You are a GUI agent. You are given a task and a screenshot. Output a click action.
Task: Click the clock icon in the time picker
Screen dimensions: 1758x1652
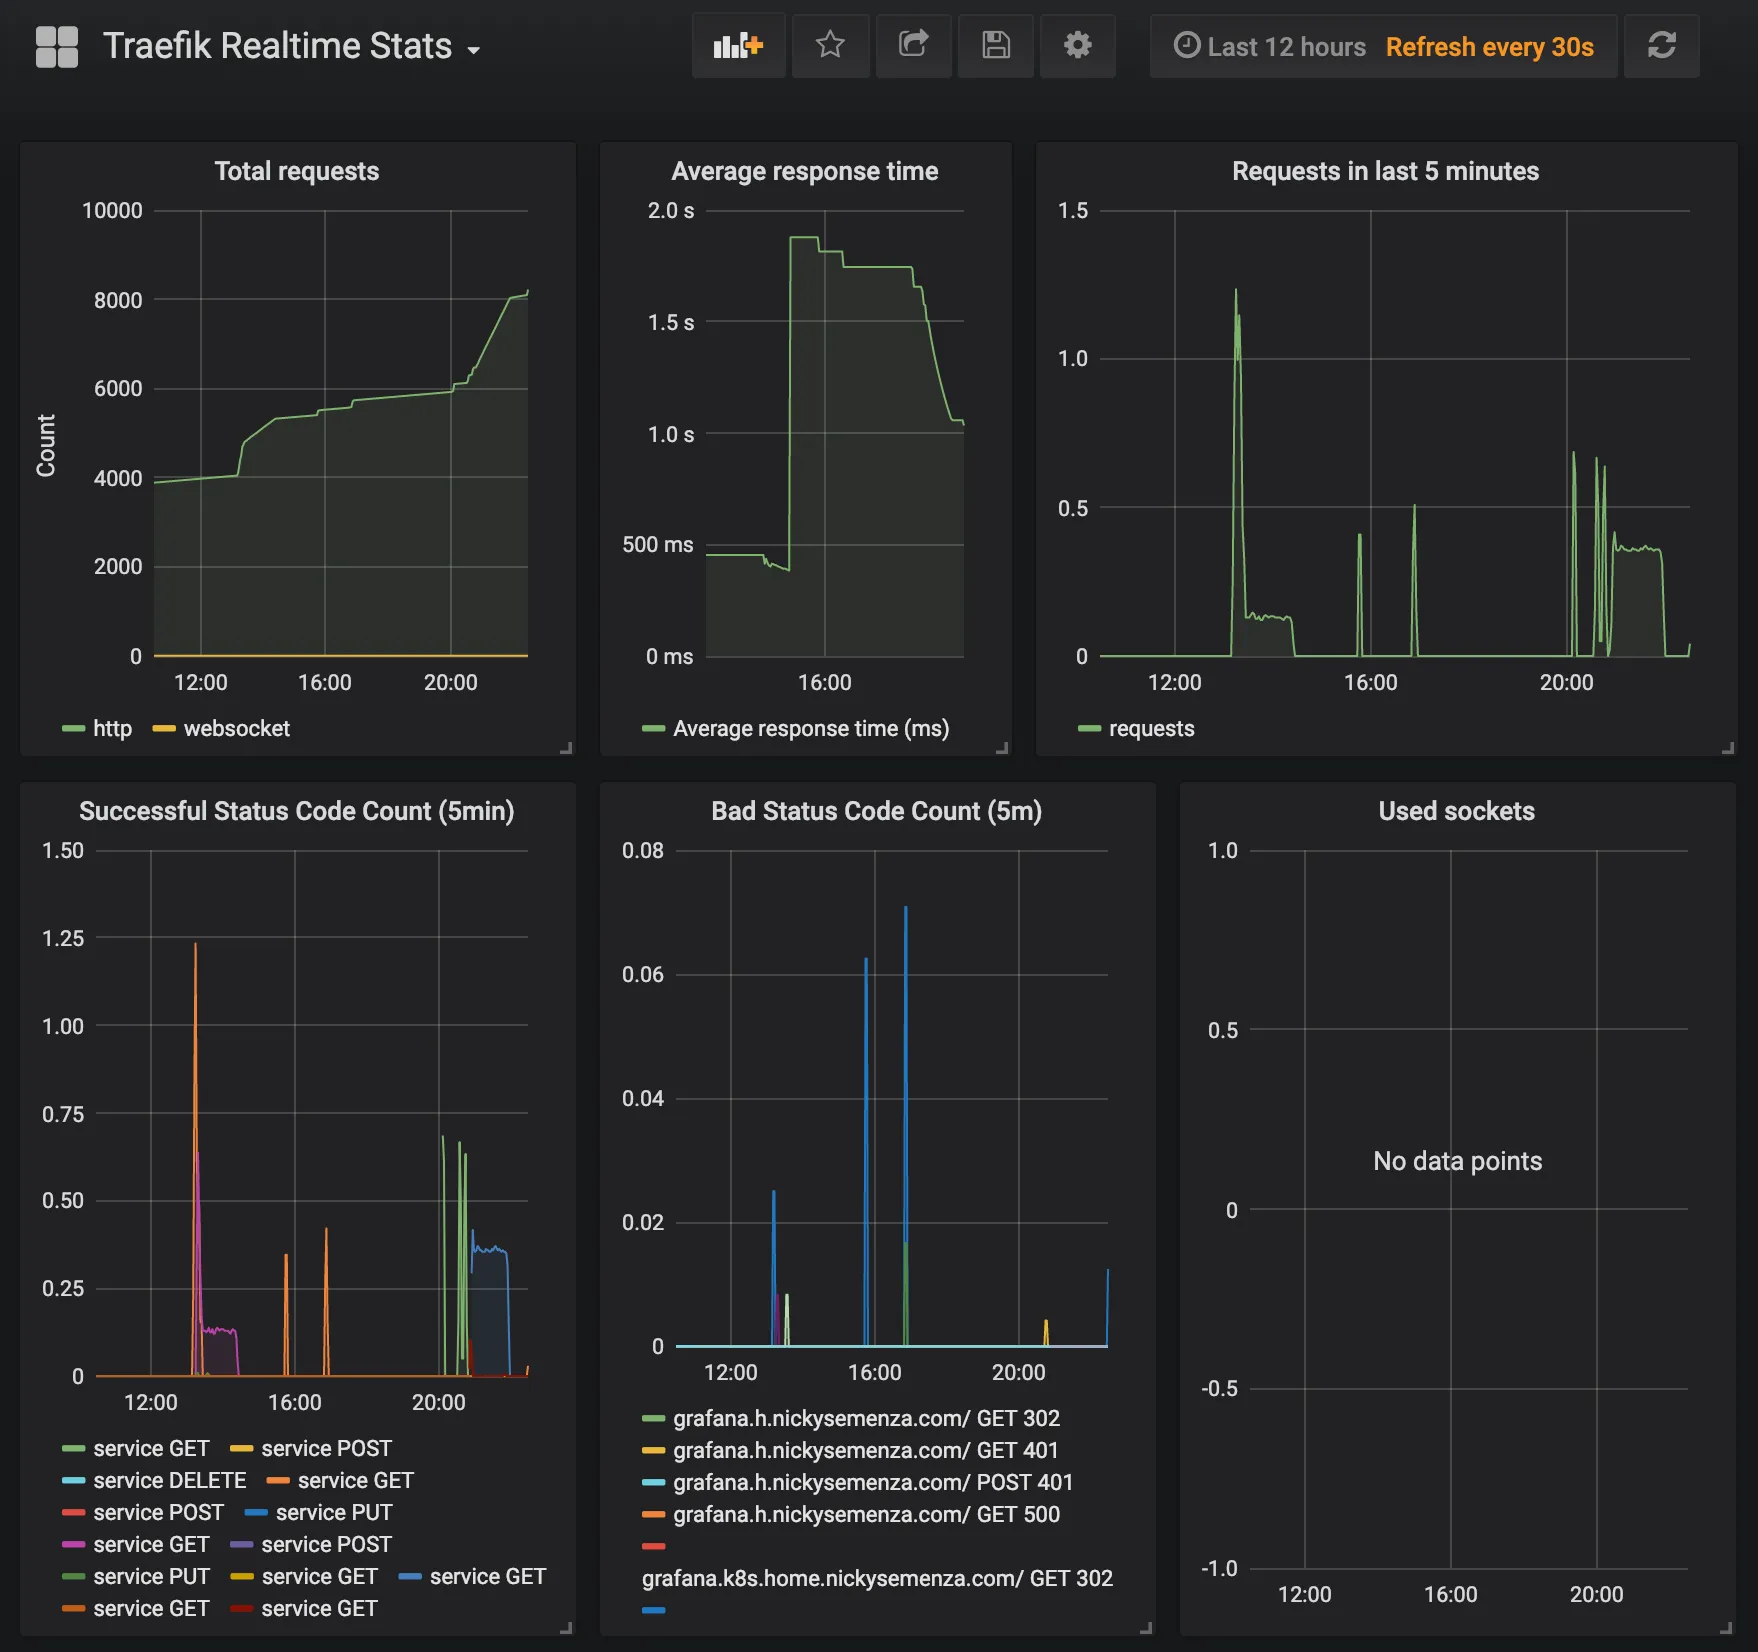pos(1186,46)
